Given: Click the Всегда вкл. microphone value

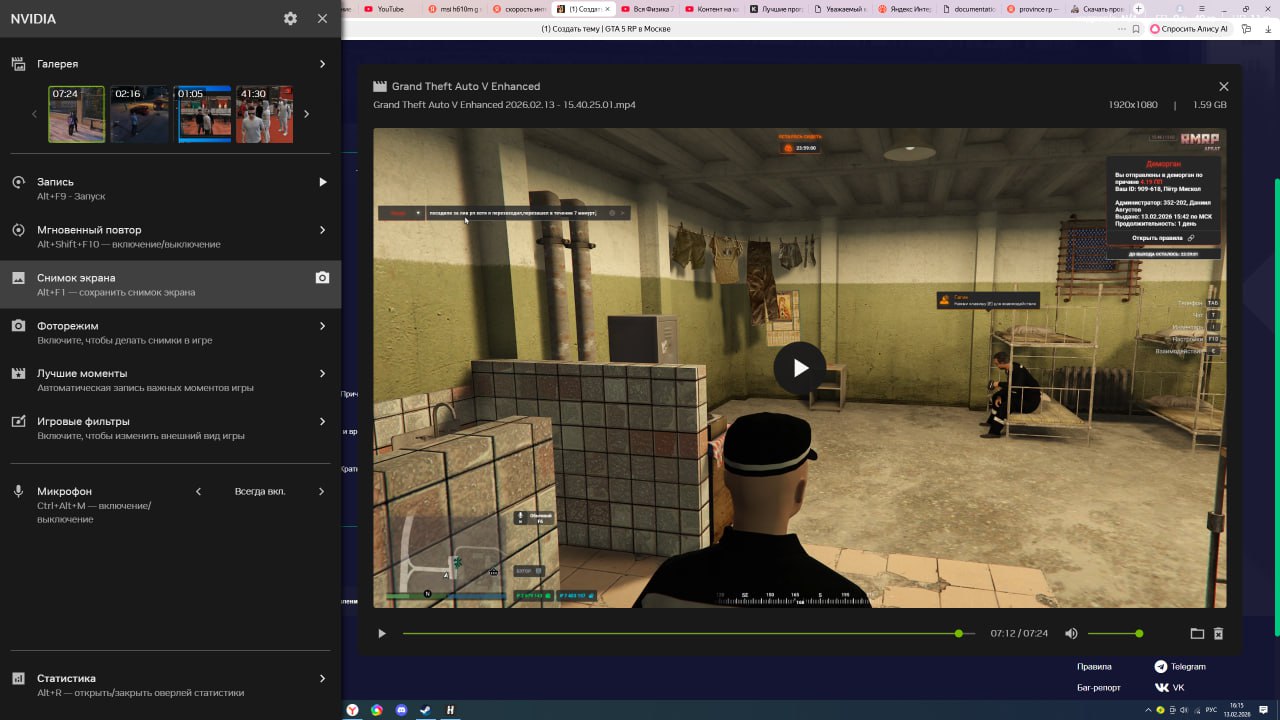Looking at the screenshot, I should [x=260, y=491].
